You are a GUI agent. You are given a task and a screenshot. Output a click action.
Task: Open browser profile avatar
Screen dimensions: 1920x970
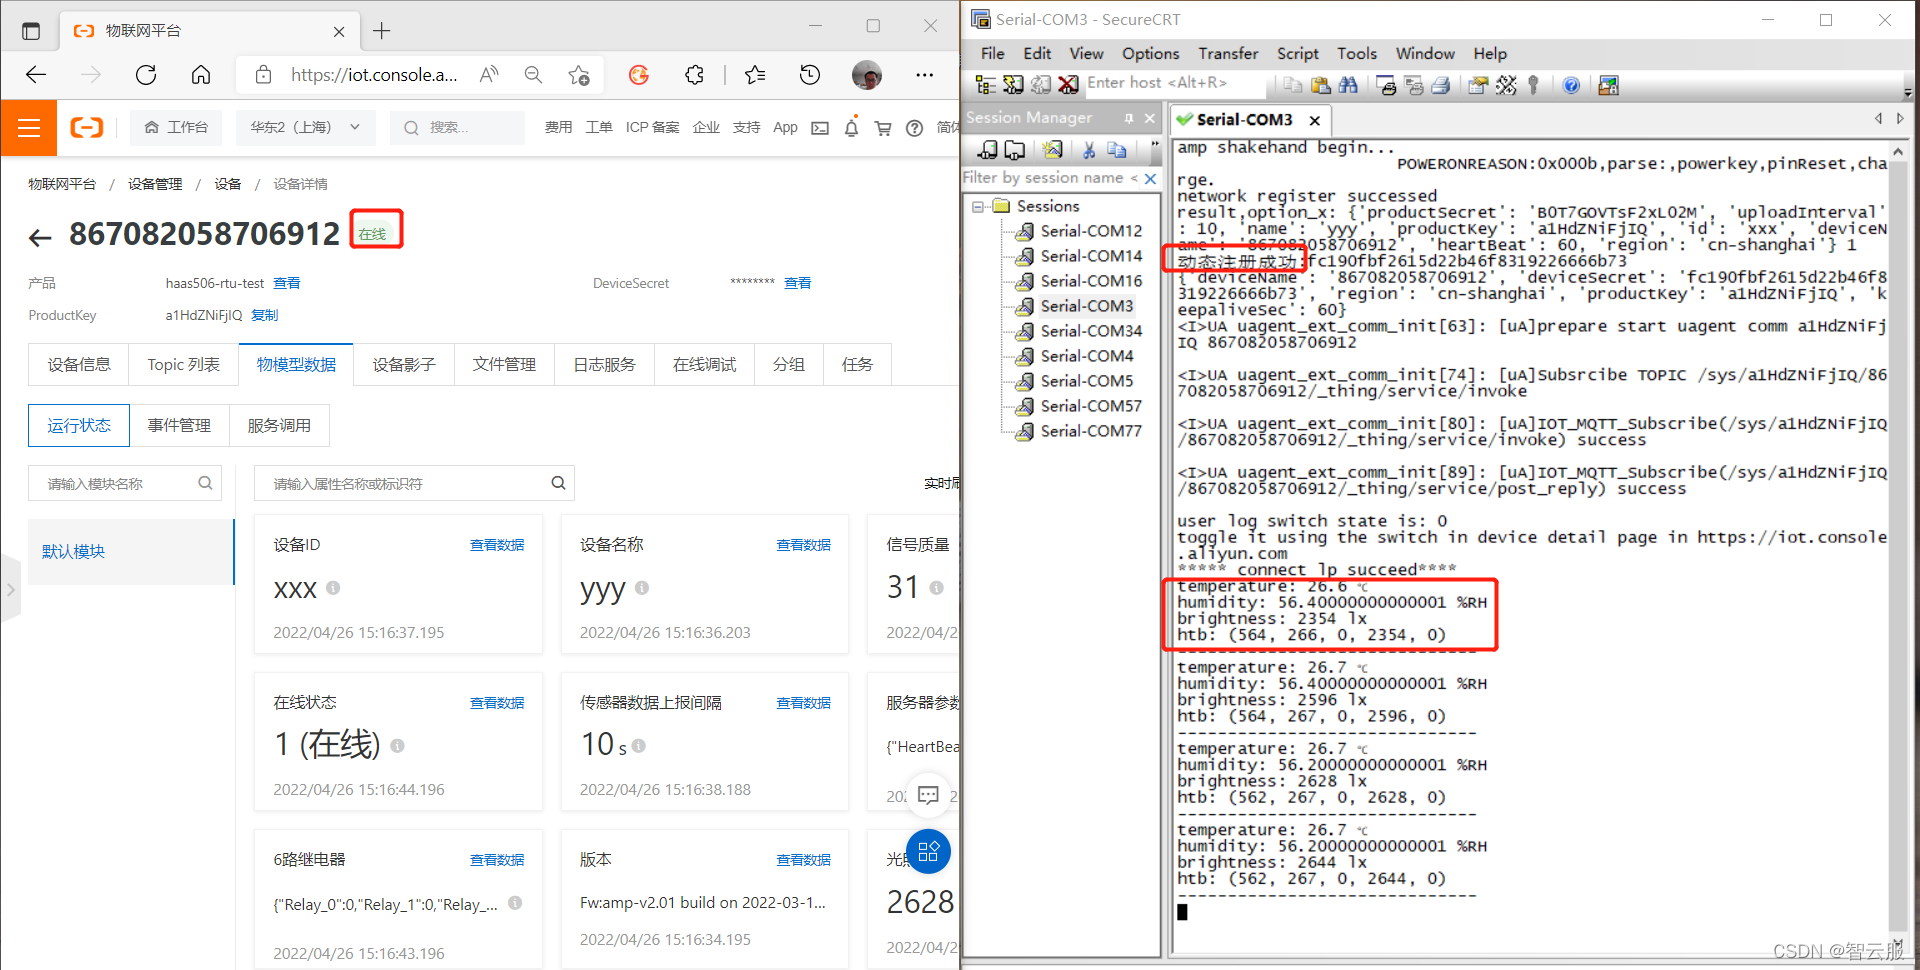pos(866,74)
